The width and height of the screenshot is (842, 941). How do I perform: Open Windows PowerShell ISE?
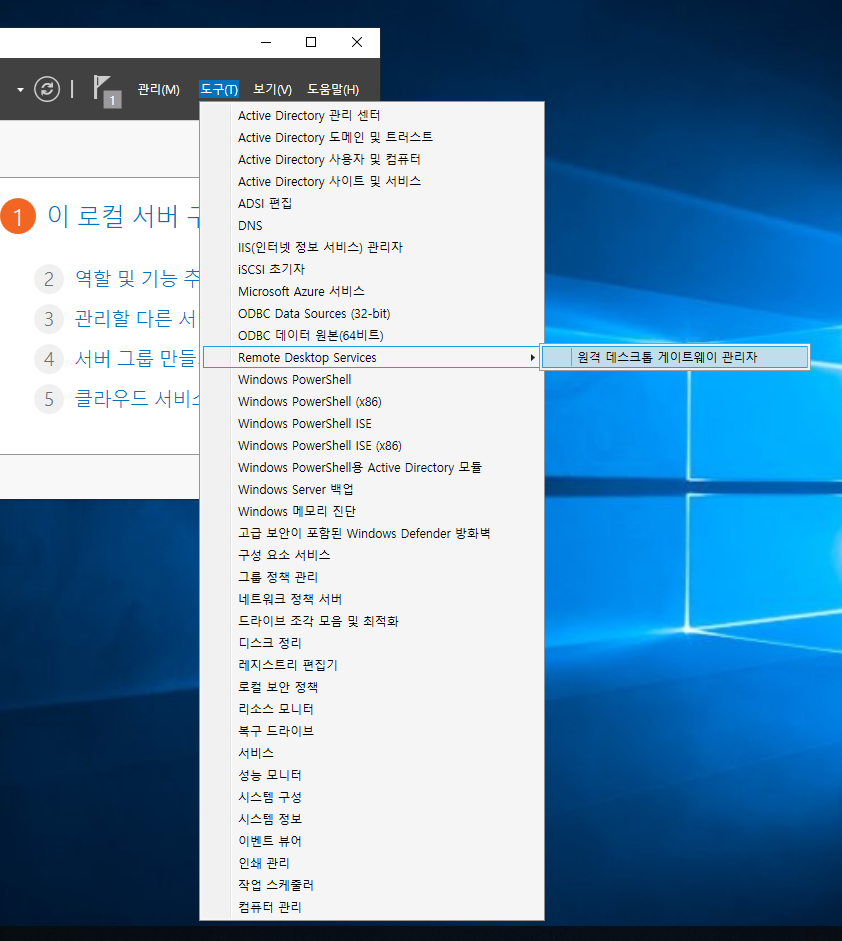click(373, 424)
